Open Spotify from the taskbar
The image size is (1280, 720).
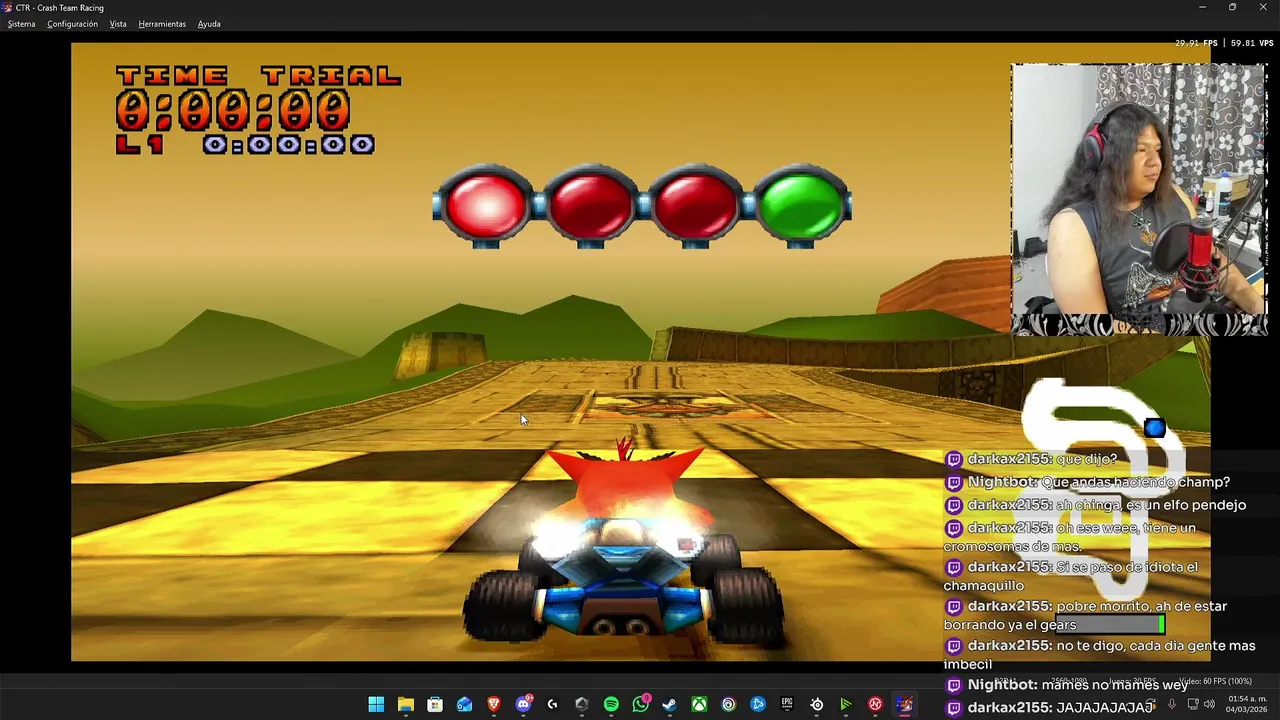pyautogui.click(x=611, y=705)
